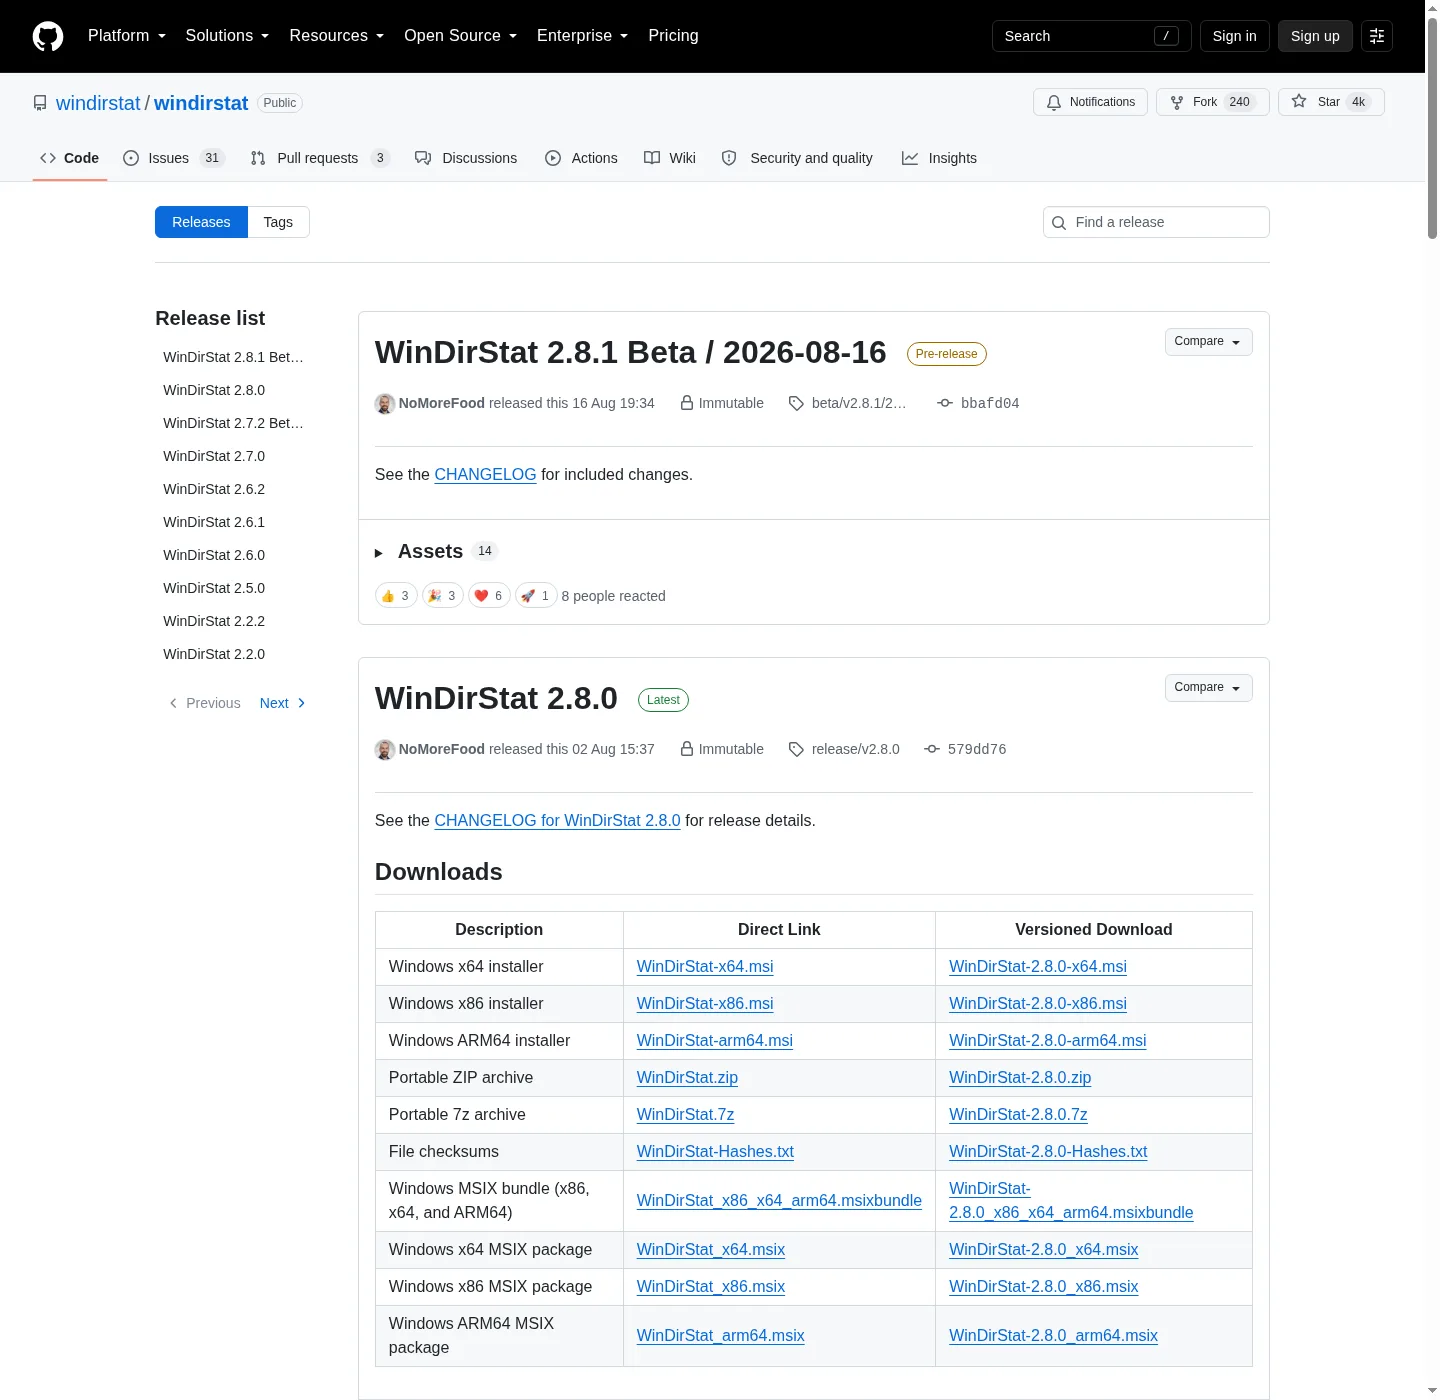The image size is (1440, 1400).
Task: Download WinDirStat-2.8.0-x86.msi
Action: (1038, 1004)
